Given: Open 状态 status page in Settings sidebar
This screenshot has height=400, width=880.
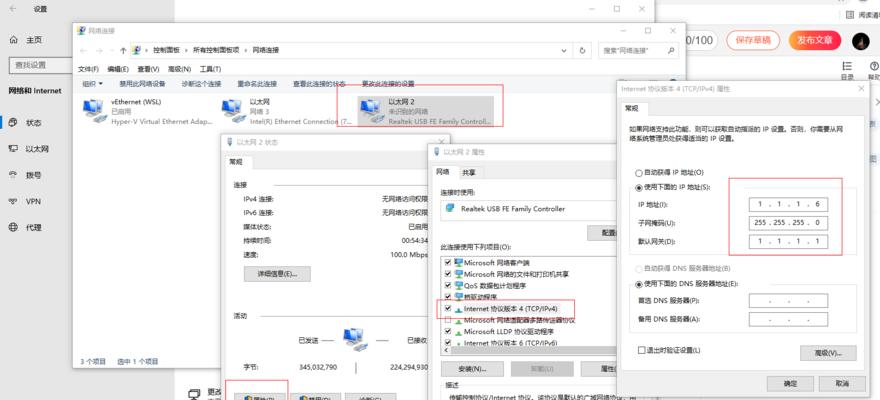Looking at the screenshot, I should click(34, 123).
